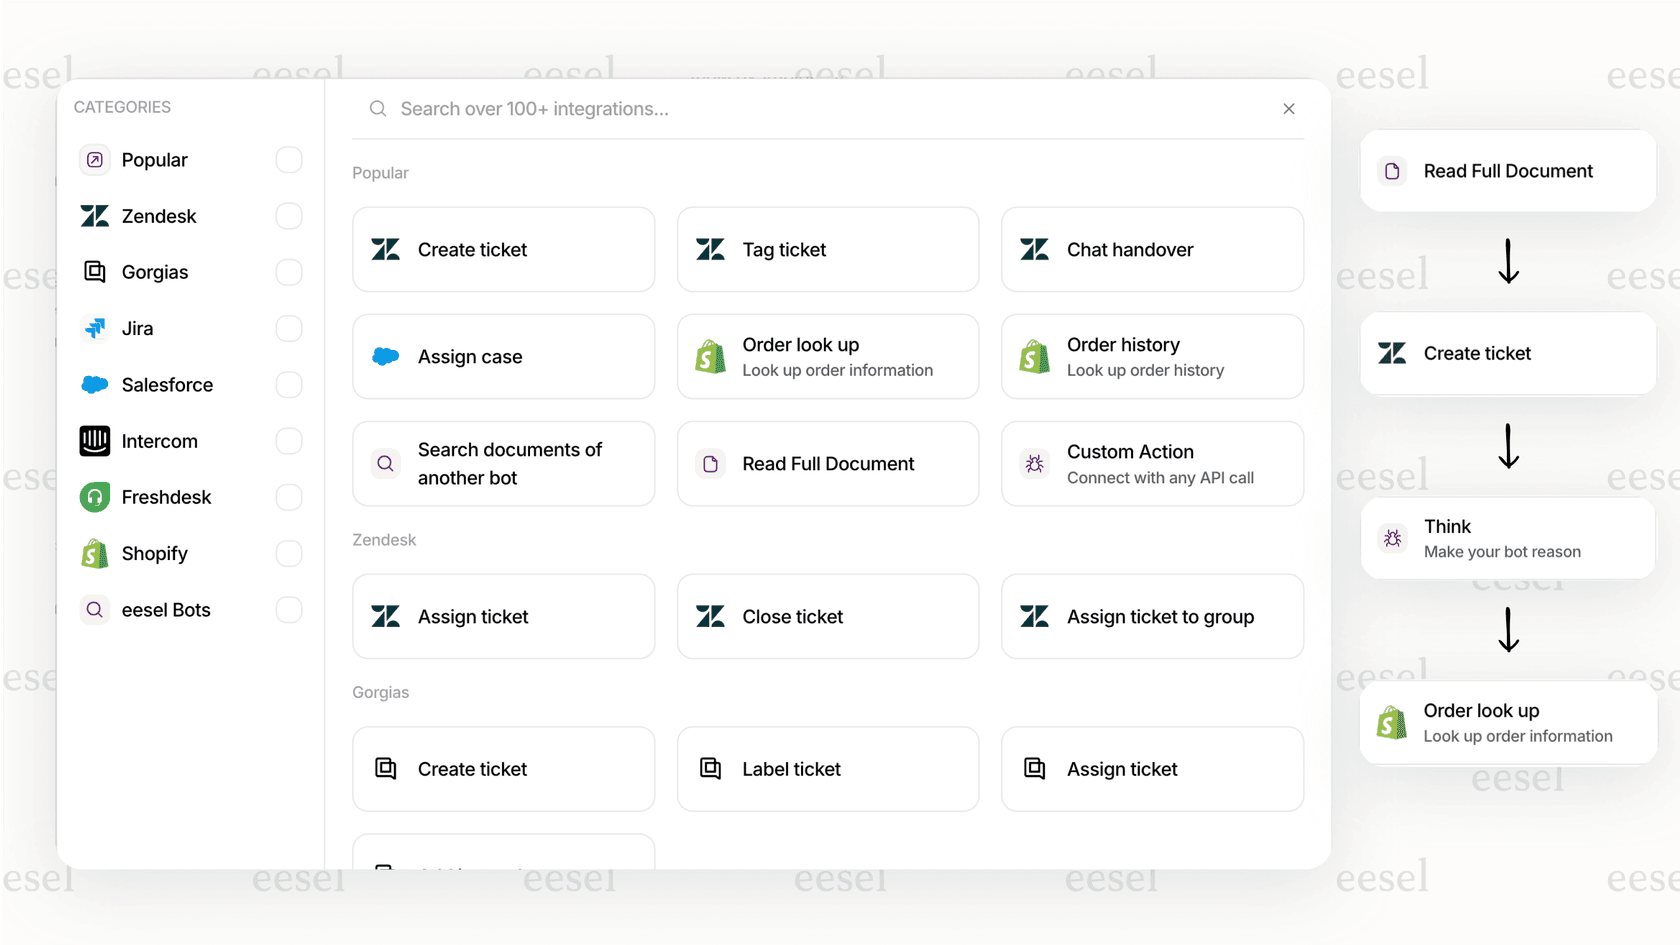This screenshot has width=1680, height=945.
Task: Click the Jira icon in the Categories list
Action: click(94, 328)
